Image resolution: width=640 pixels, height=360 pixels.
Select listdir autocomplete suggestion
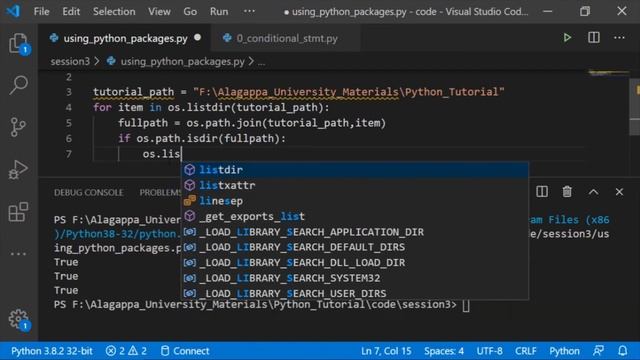point(354,169)
